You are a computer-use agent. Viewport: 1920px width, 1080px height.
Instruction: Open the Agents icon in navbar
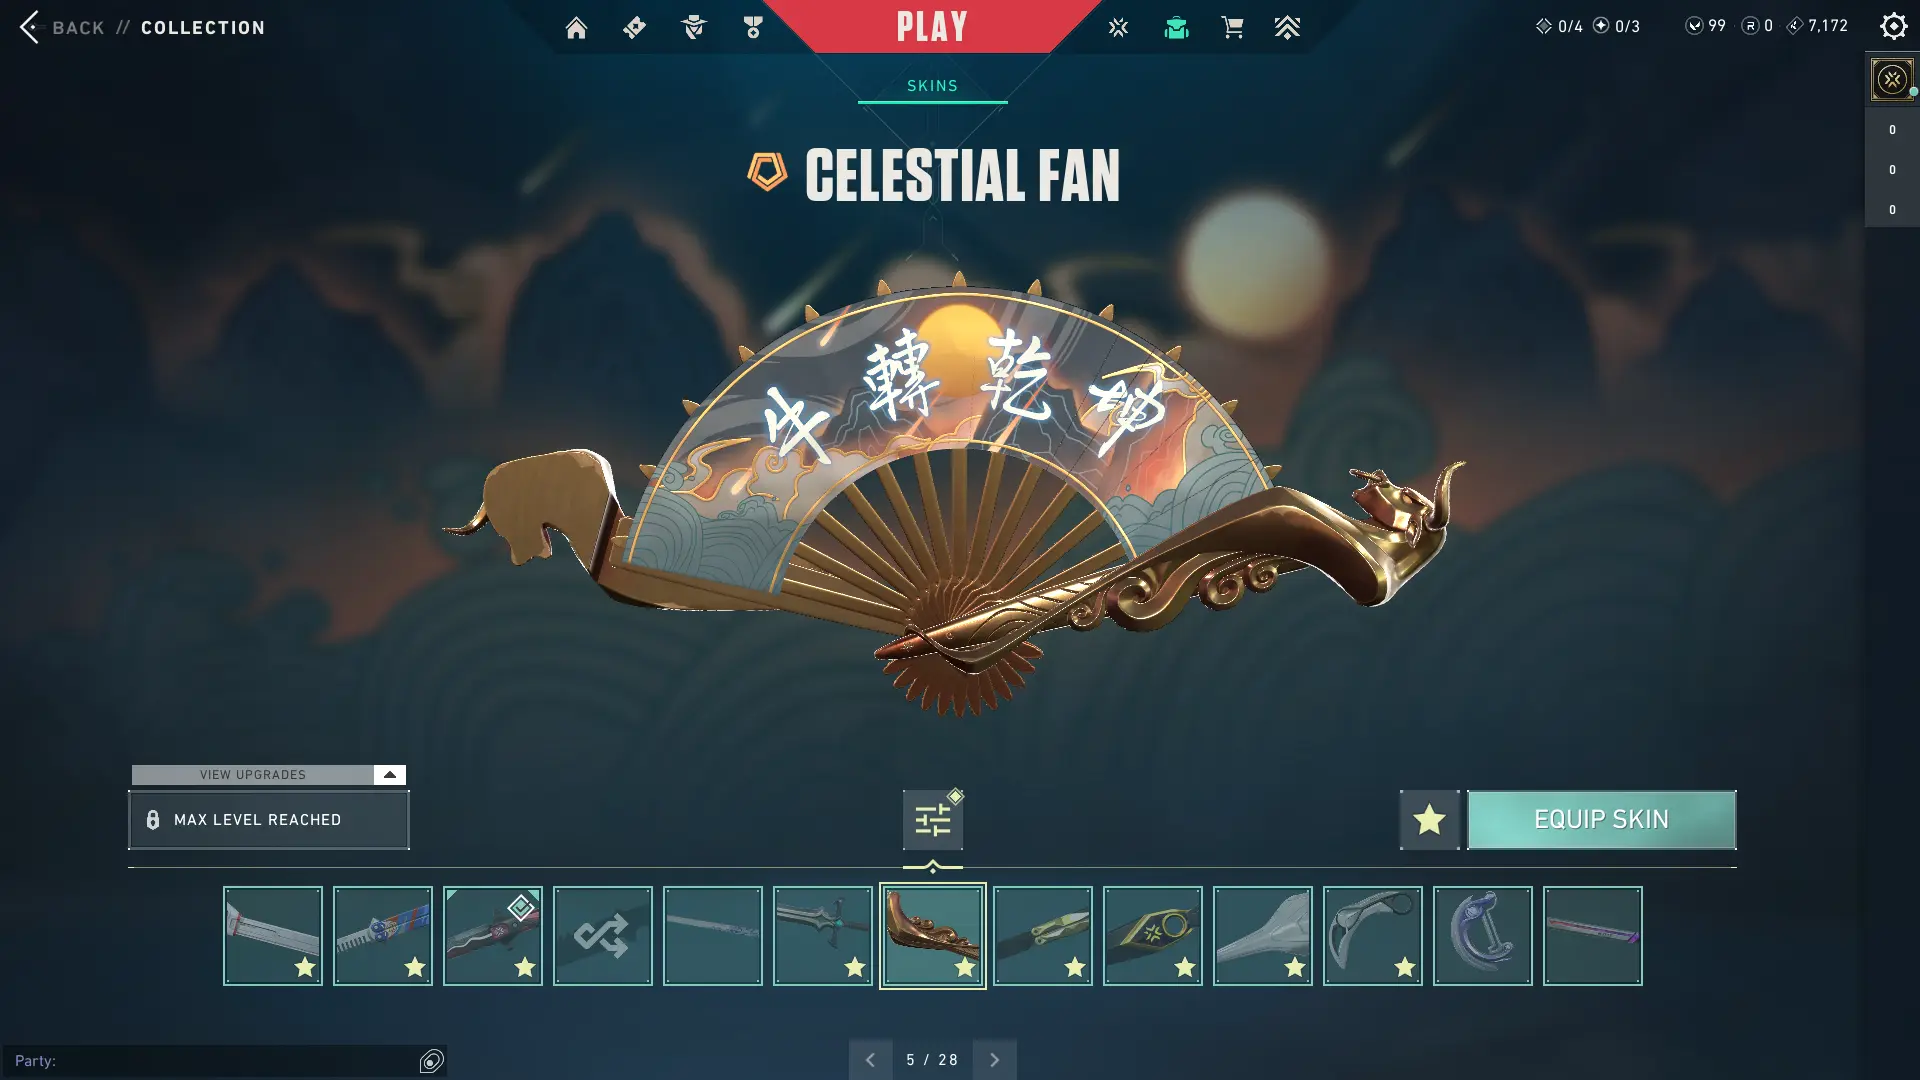[x=693, y=27]
